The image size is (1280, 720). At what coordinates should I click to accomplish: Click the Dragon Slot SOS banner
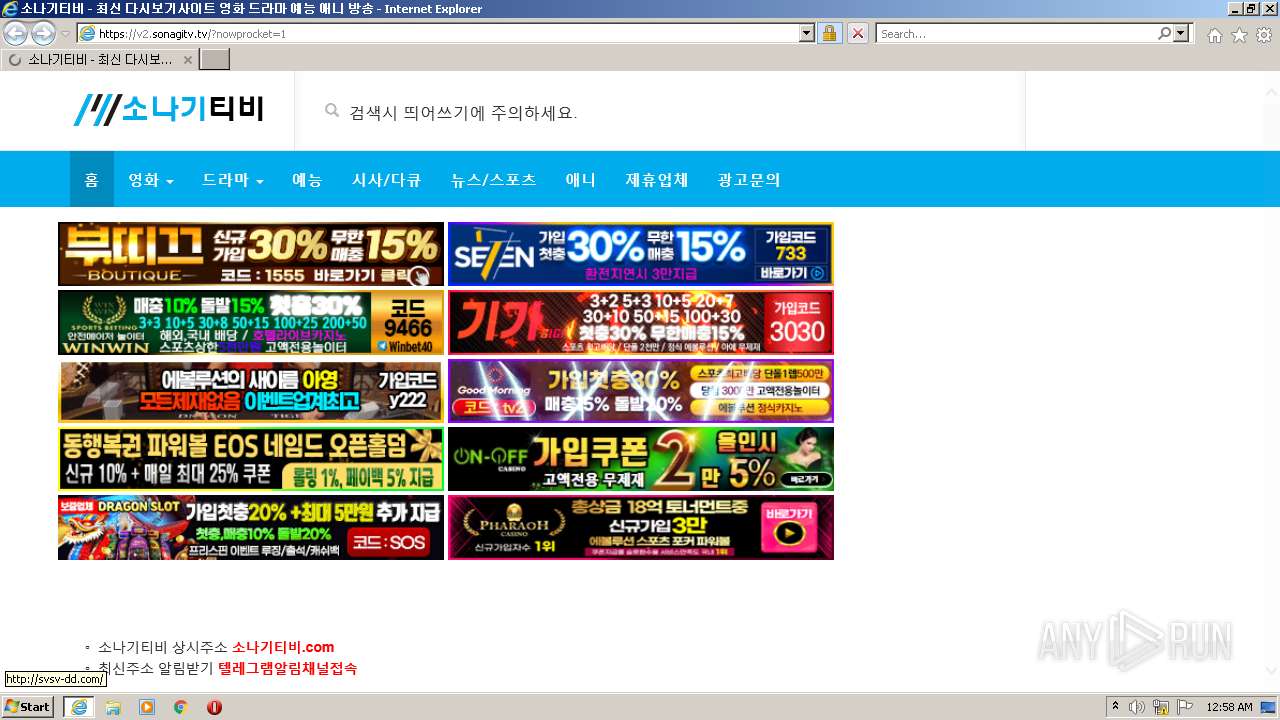[x=251, y=527]
